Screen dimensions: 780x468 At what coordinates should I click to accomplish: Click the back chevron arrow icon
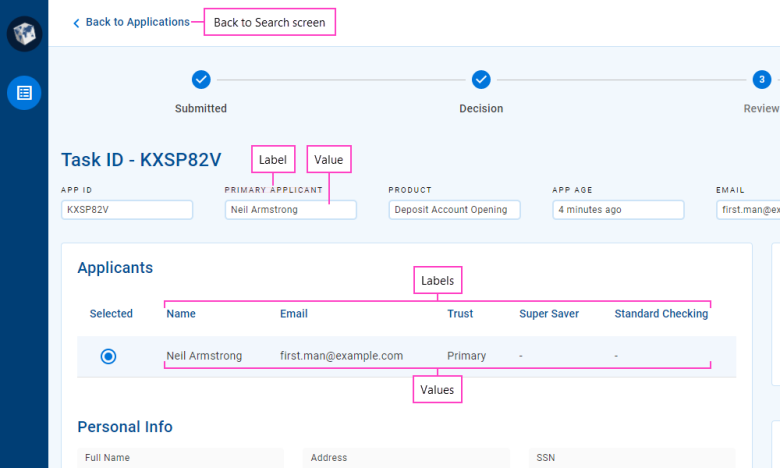point(76,23)
